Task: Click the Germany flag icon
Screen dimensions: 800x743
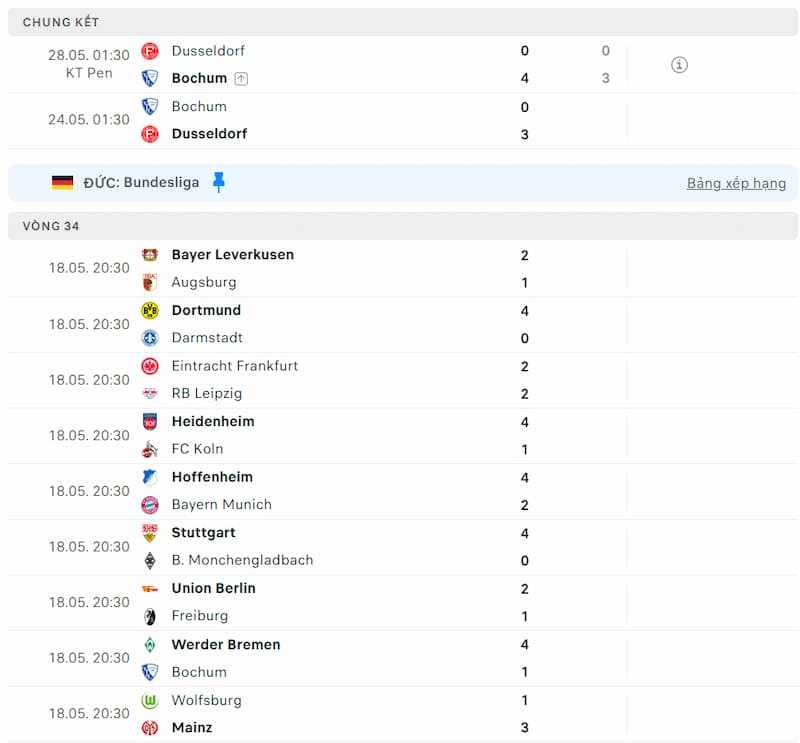Action: (x=63, y=182)
